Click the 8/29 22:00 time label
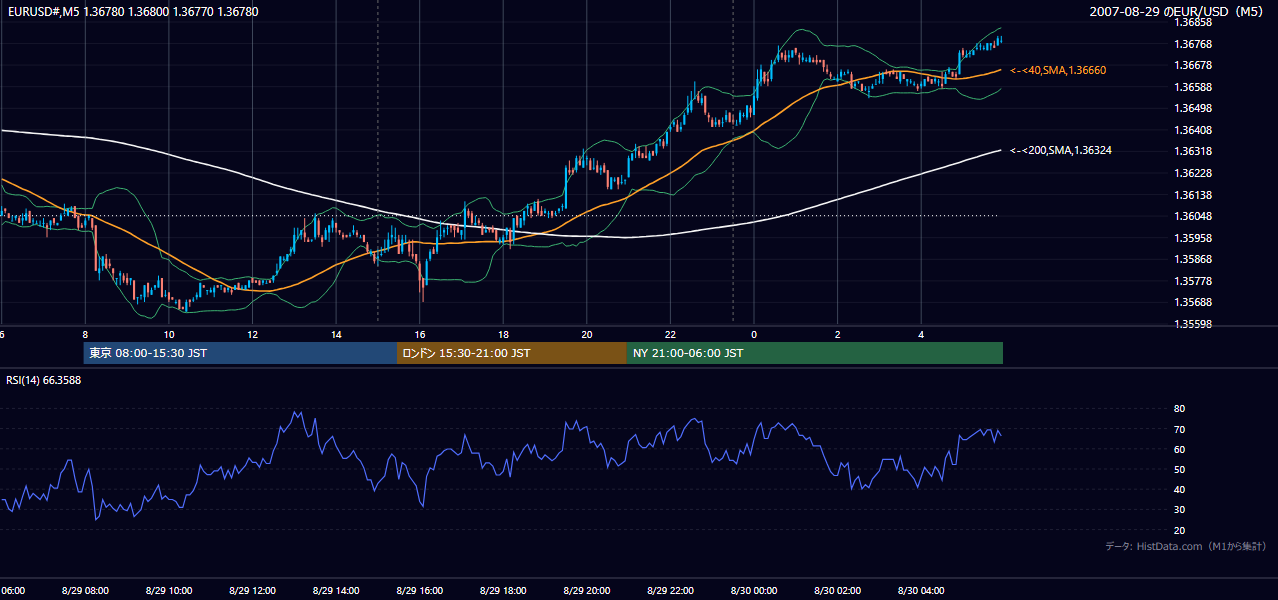This screenshot has height=600, width=1278. pos(670,591)
